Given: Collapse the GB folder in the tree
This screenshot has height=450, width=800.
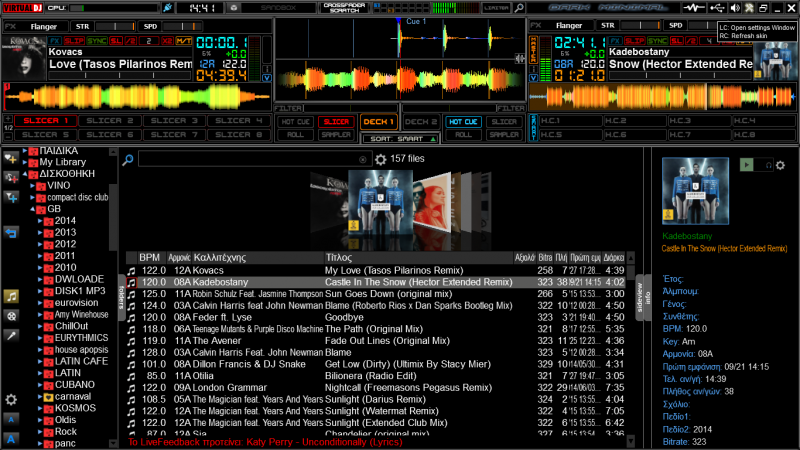Looking at the screenshot, I should tap(32, 209).
